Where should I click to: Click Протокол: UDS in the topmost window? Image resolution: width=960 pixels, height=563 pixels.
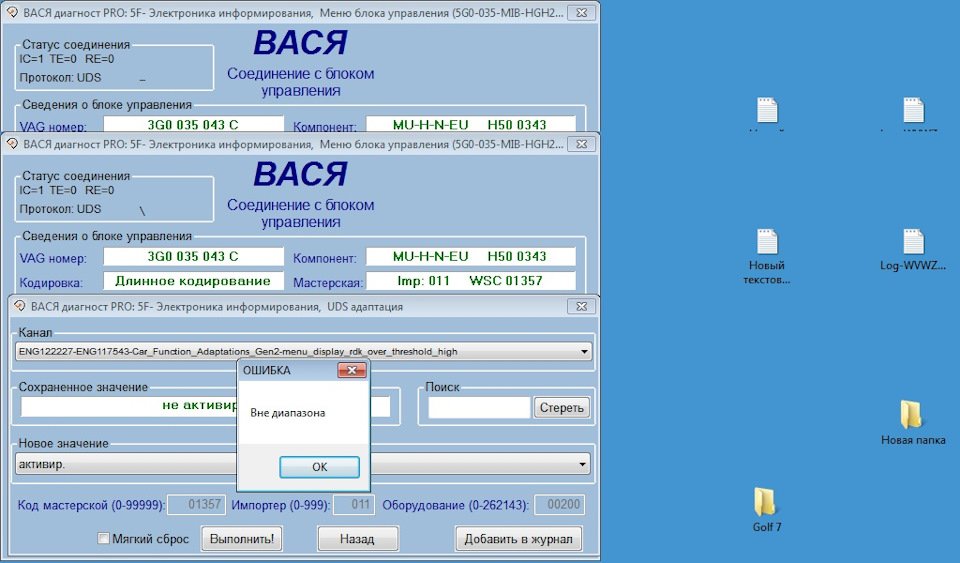pos(60,78)
